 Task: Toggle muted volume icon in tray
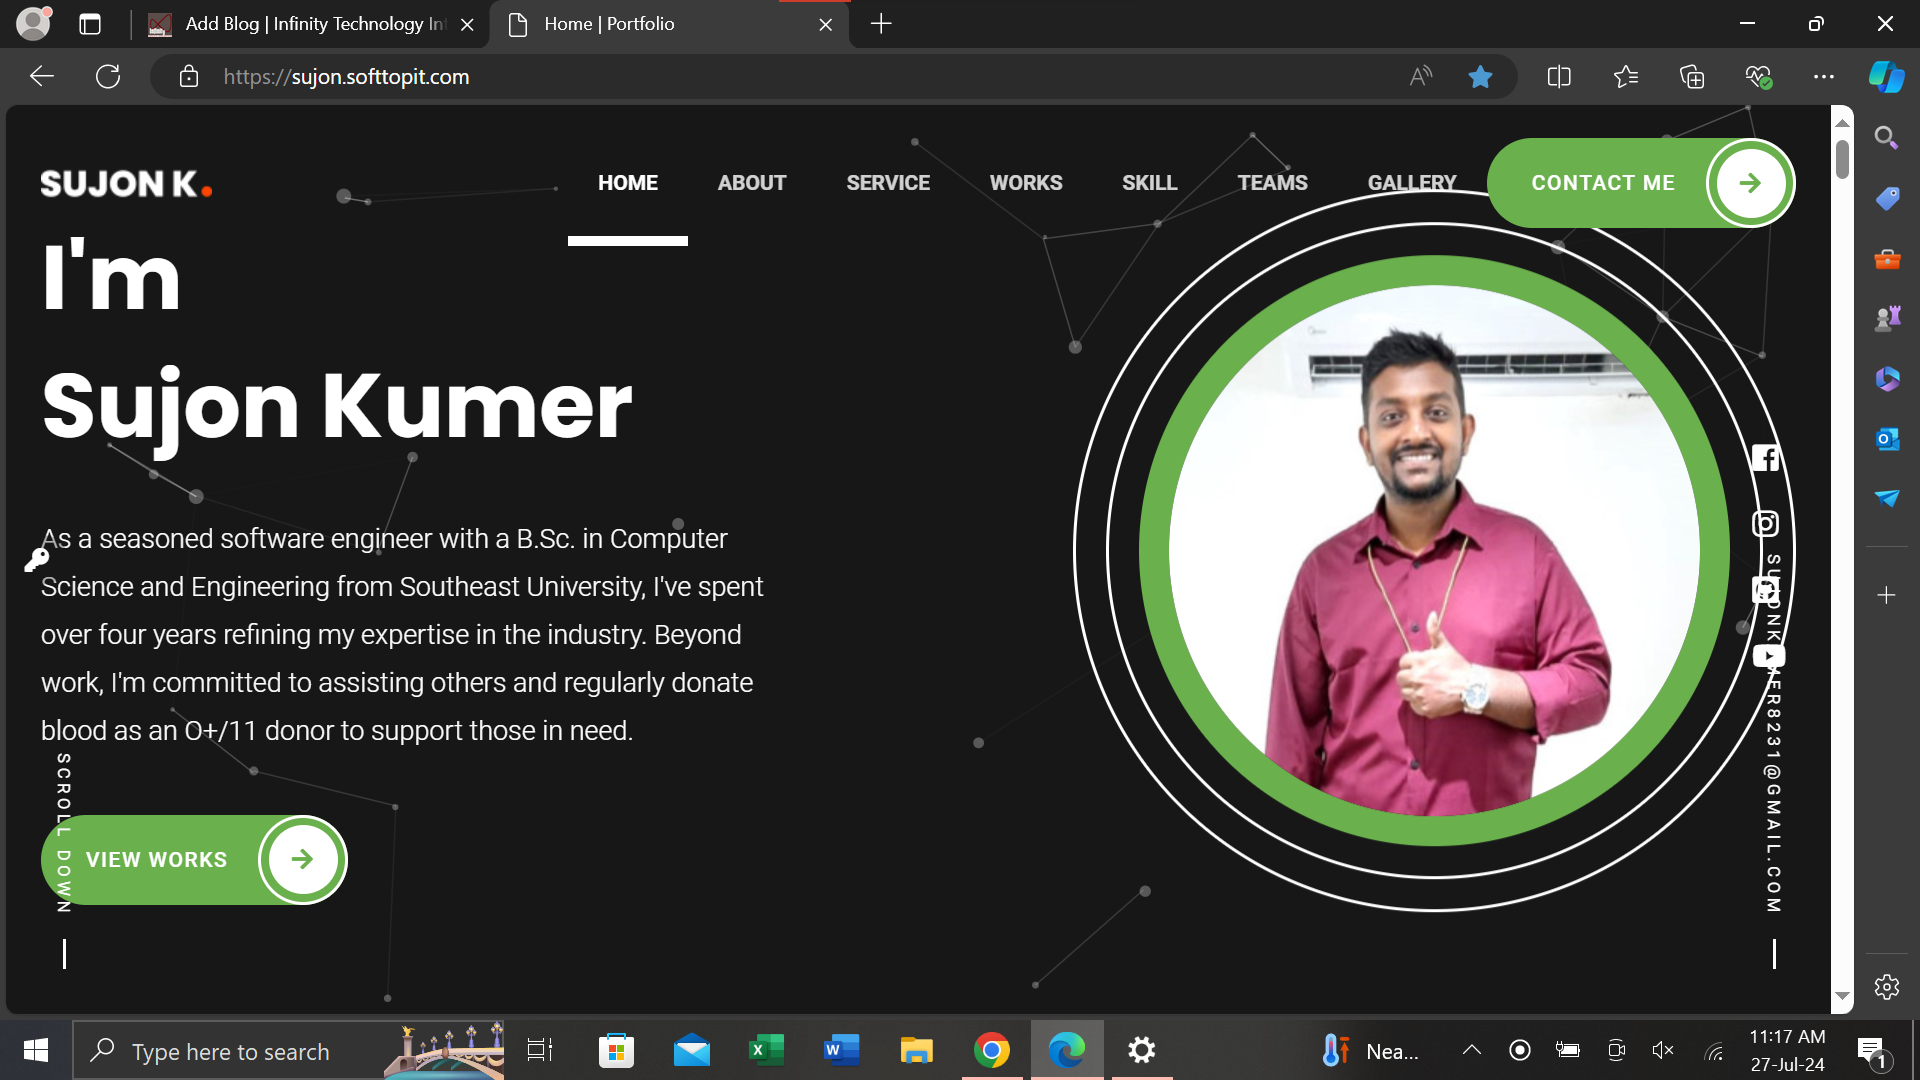[1663, 1050]
